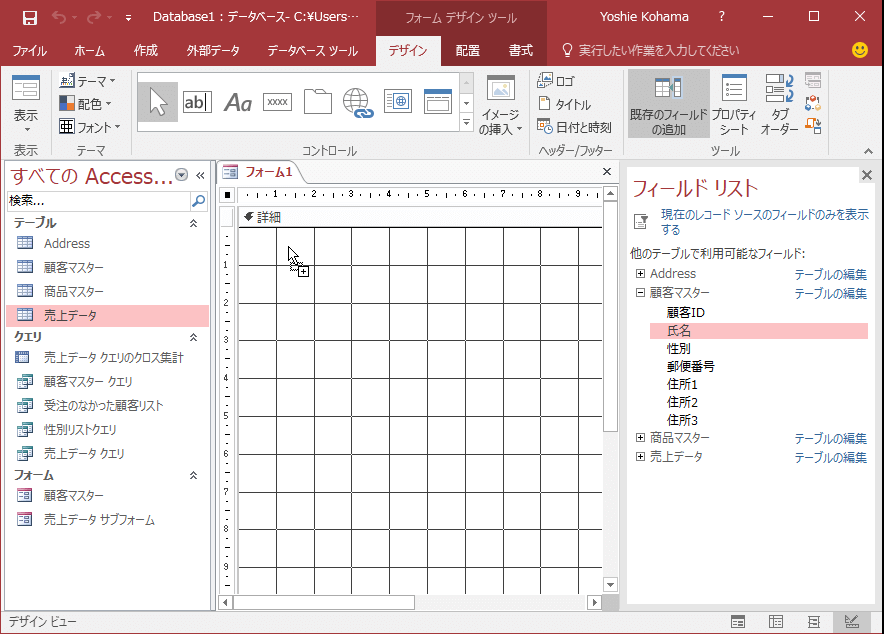Select the Label control tool
The width and height of the screenshot is (884, 634).
[238, 102]
